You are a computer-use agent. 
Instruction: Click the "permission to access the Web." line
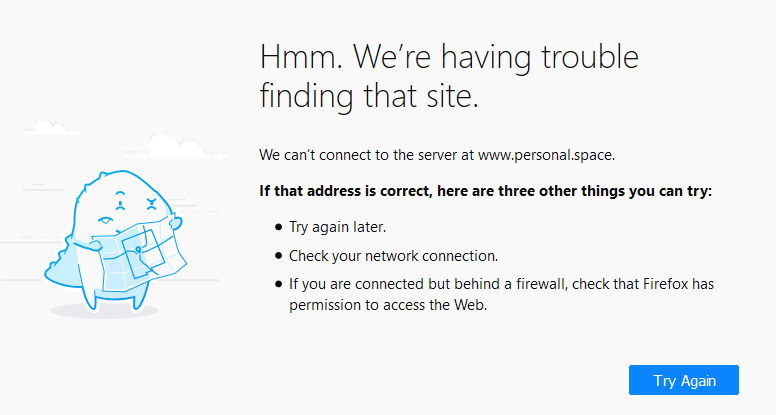pos(388,306)
